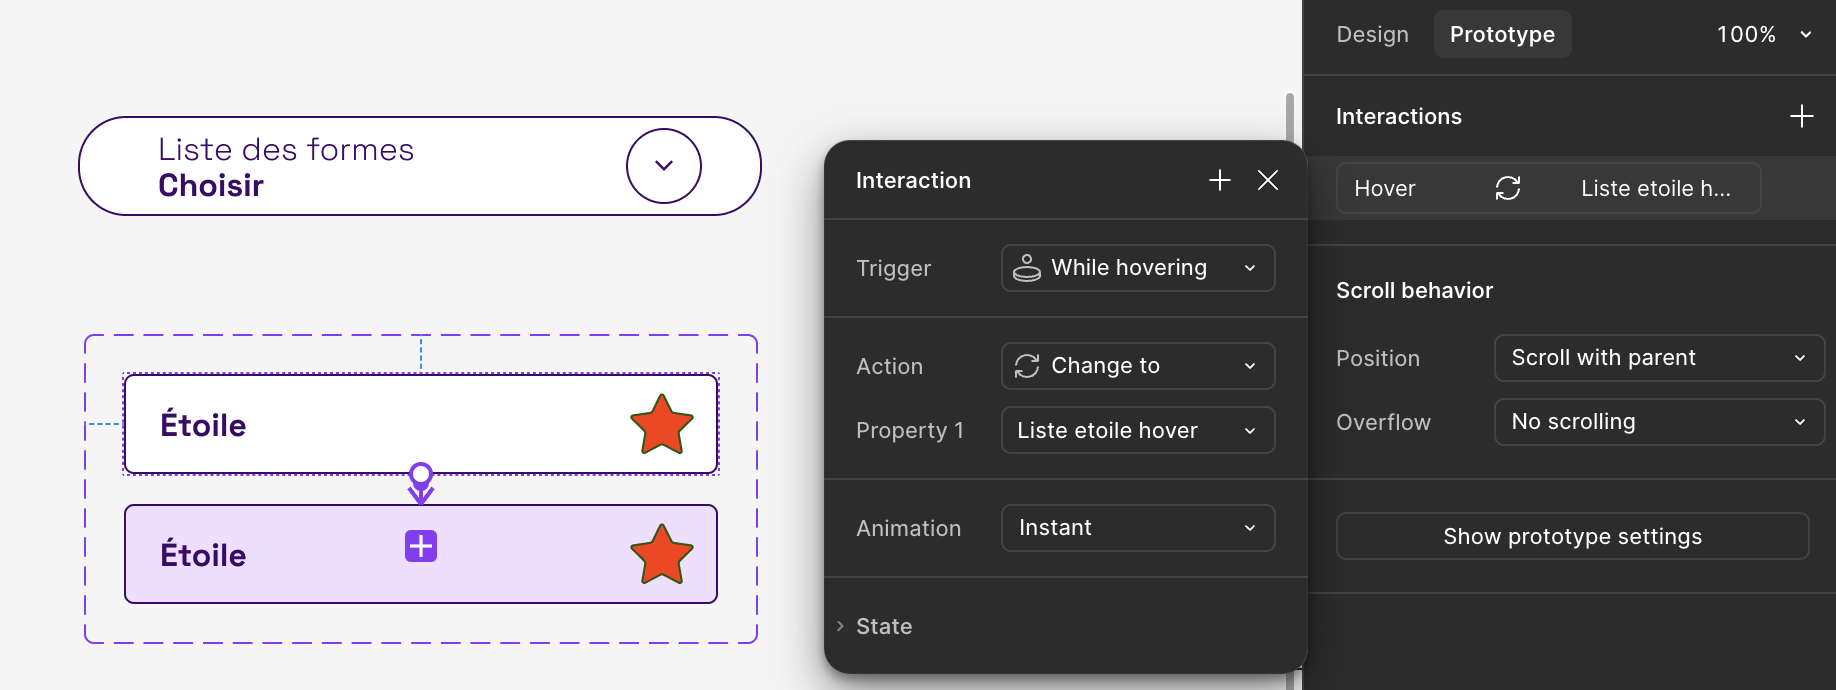Click the purple plus variant button
This screenshot has width=1836, height=690.
[421, 546]
